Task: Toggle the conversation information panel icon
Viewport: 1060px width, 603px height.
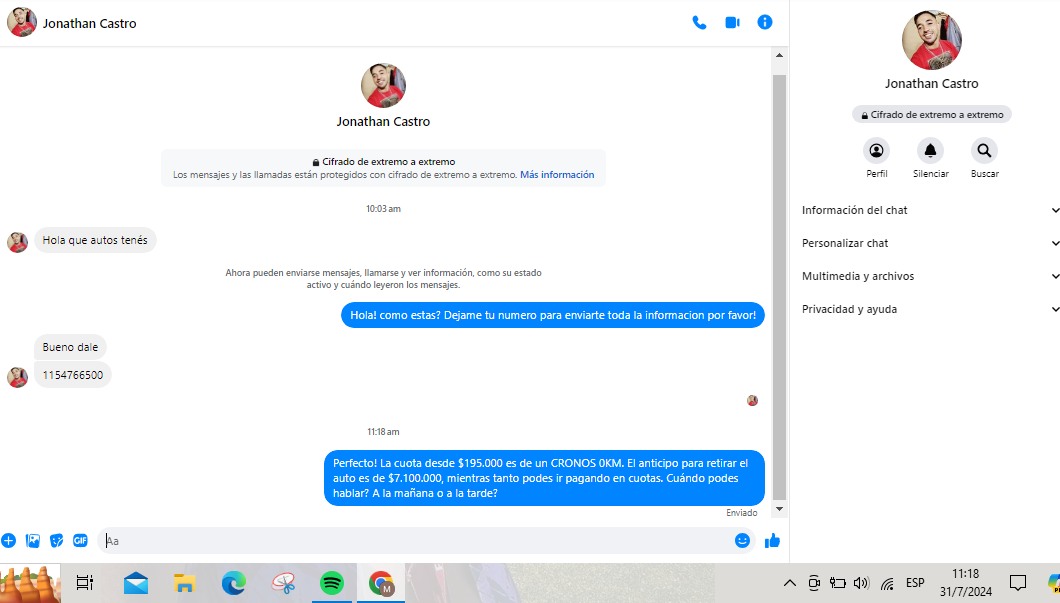Action: (x=765, y=22)
